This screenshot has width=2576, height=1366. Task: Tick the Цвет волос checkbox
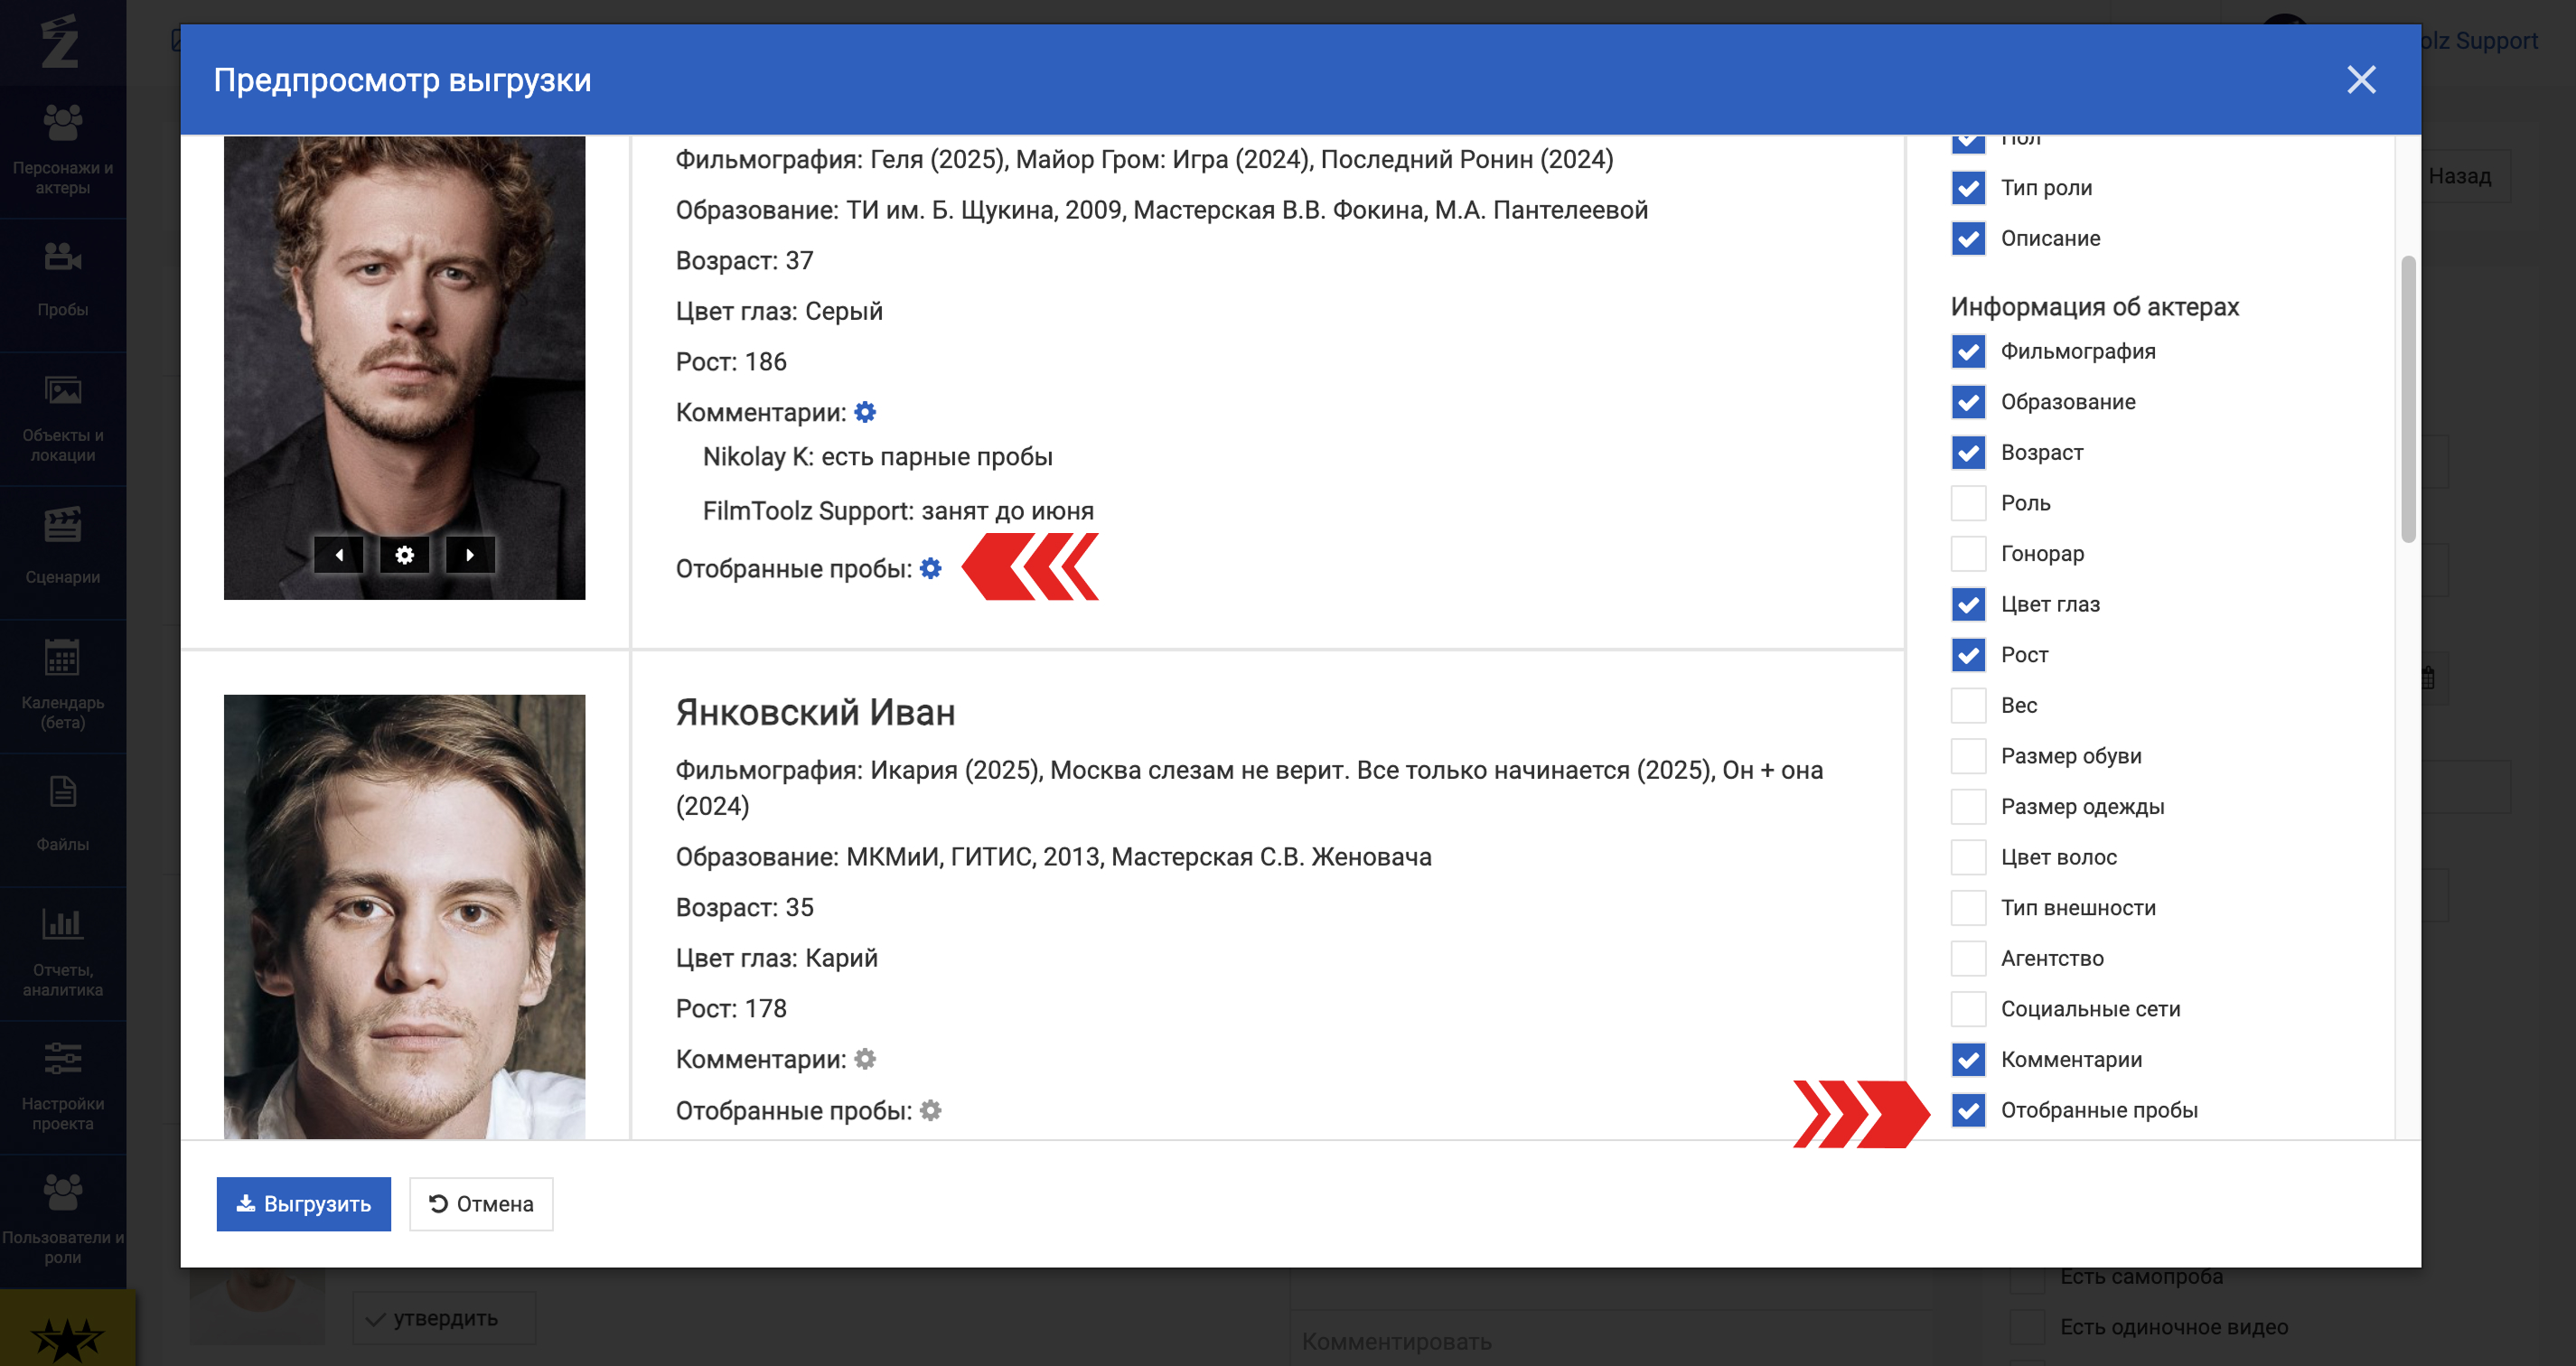tap(1968, 857)
